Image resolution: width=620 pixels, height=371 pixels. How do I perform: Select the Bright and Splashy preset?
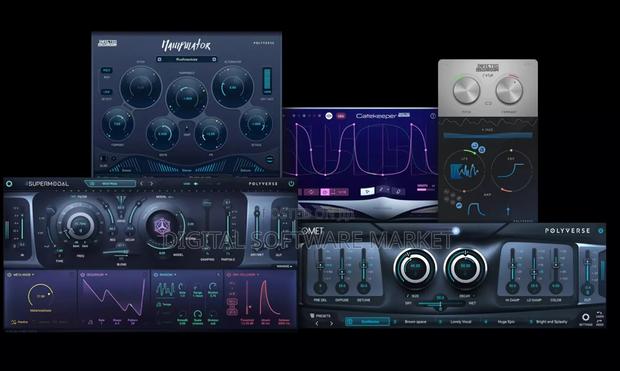click(552, 322)
